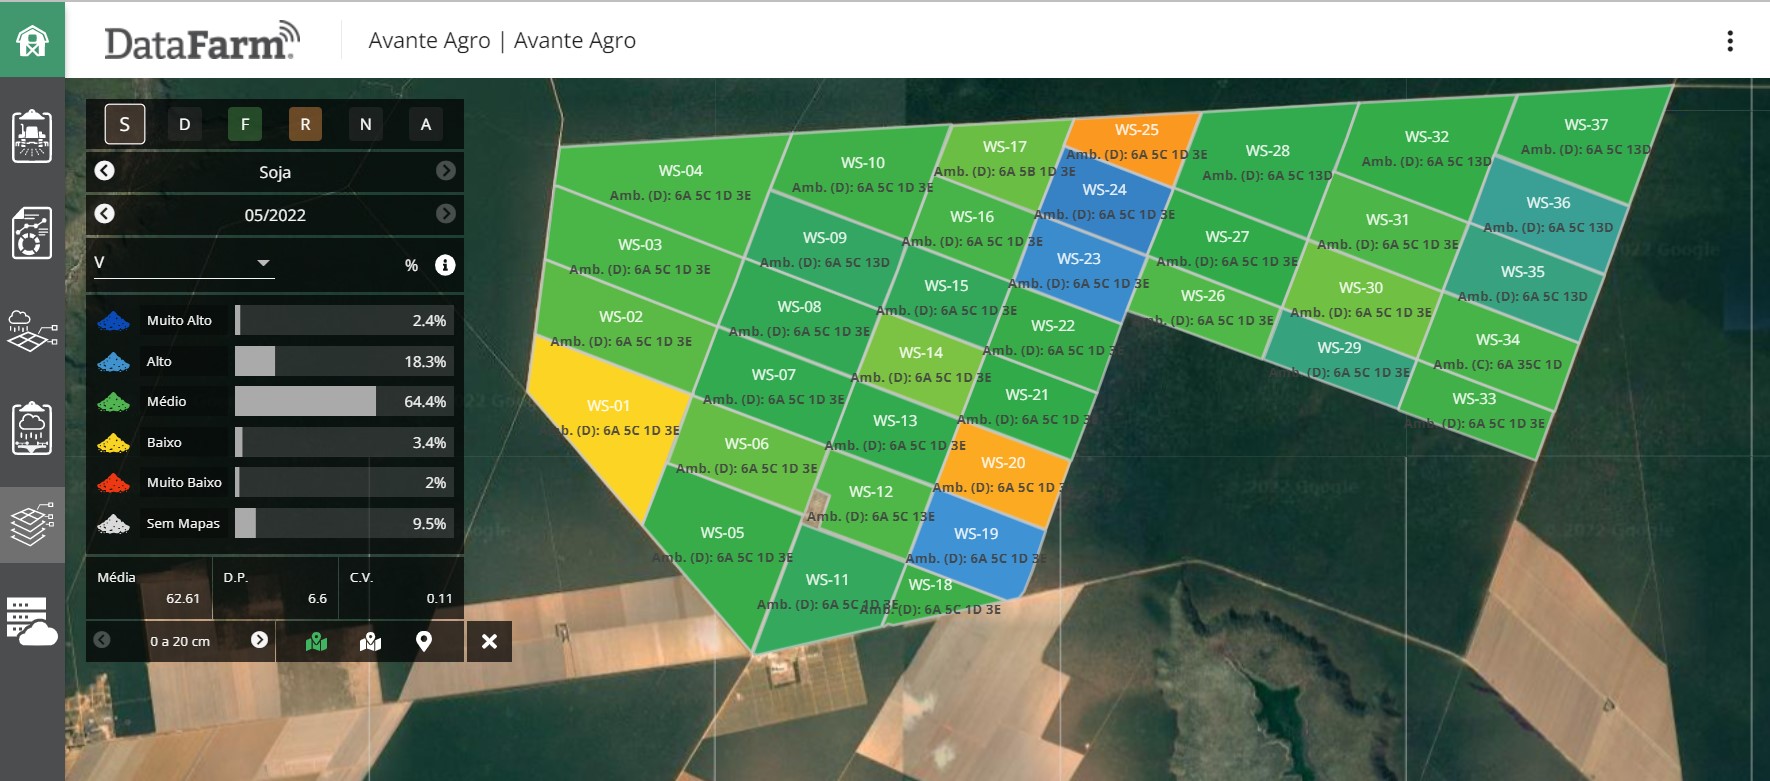Select the orange WS-20 field

click(1003, 475)
